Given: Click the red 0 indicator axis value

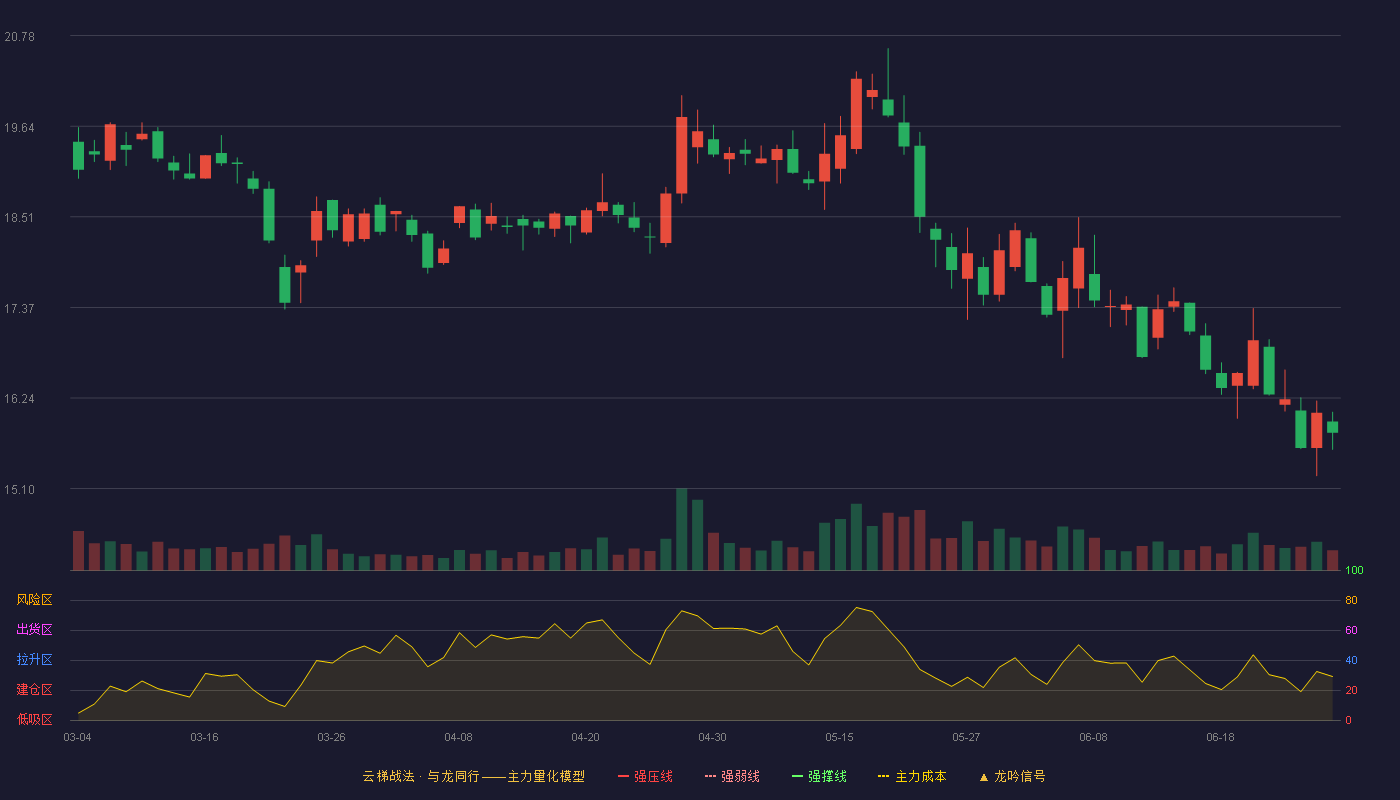Looking at the screenshot, I should click(1348, 720).
